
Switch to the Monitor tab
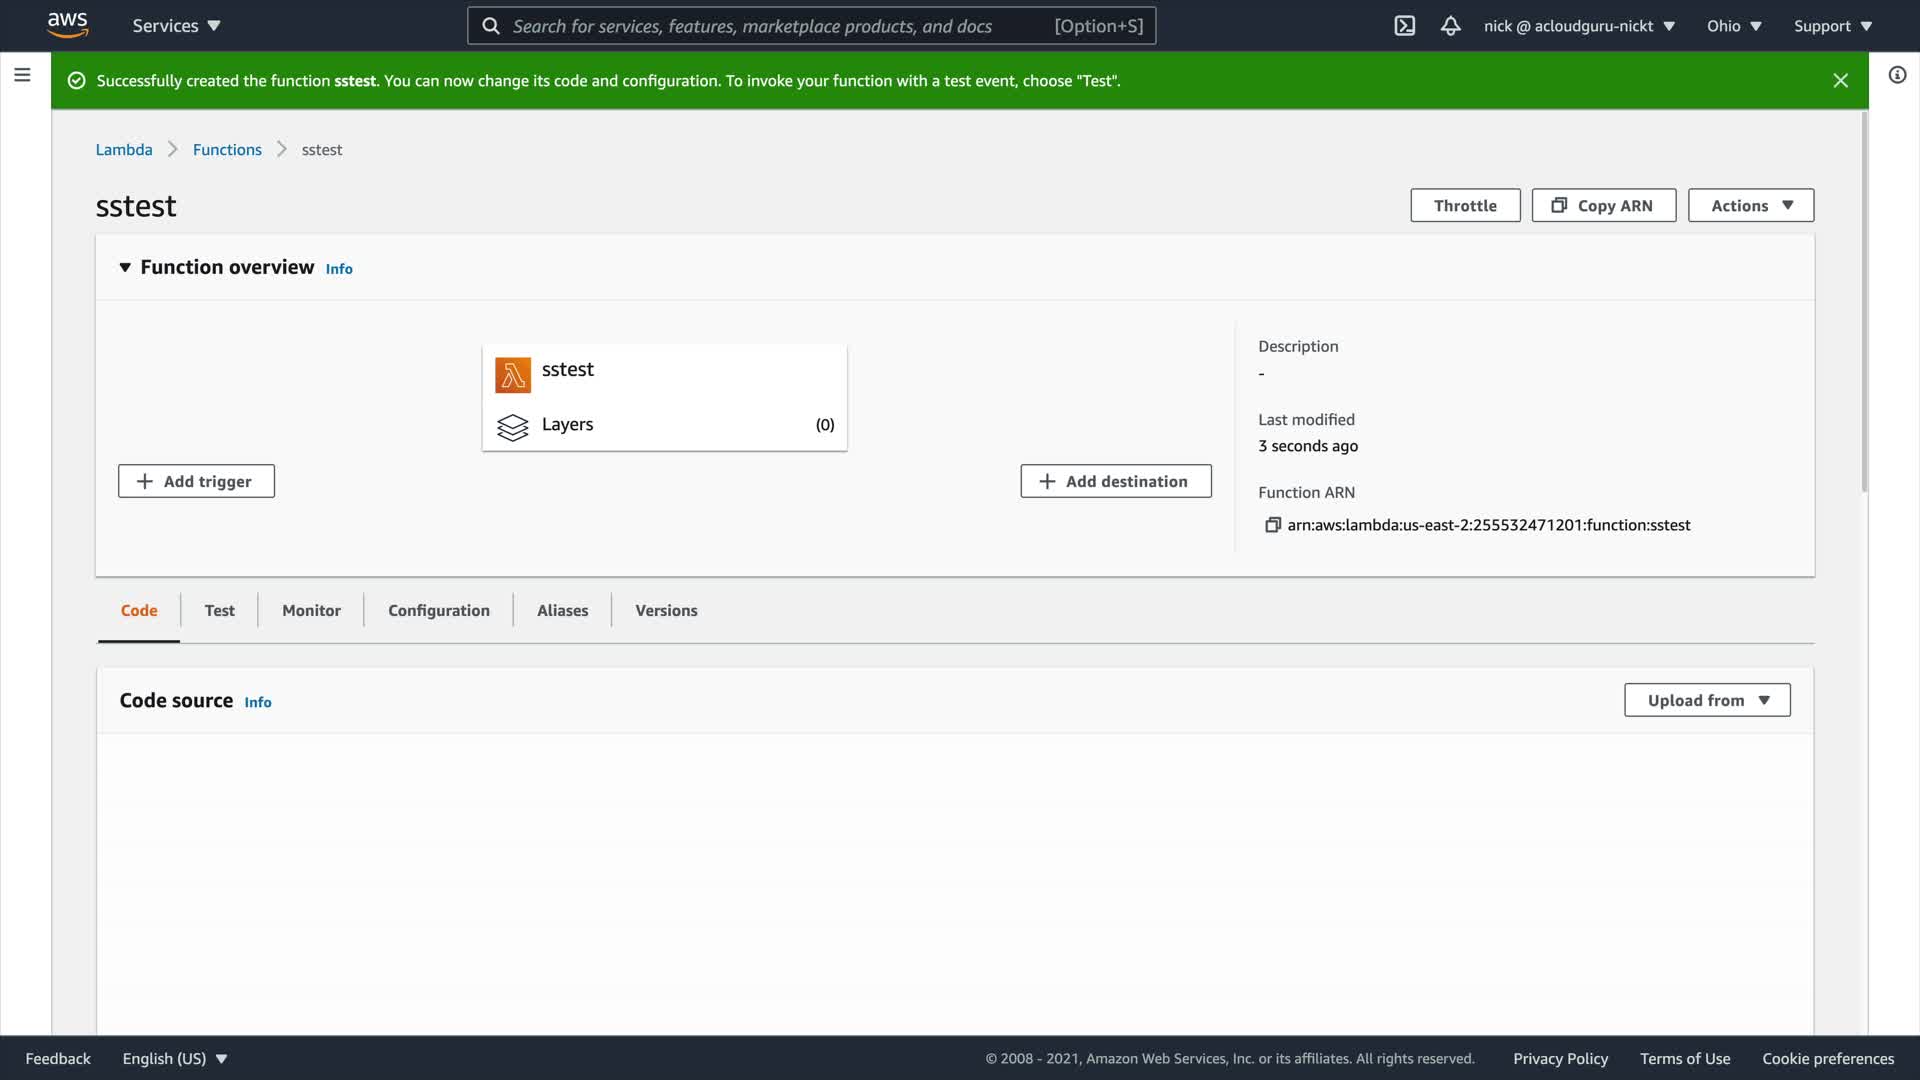coord(311,610)
